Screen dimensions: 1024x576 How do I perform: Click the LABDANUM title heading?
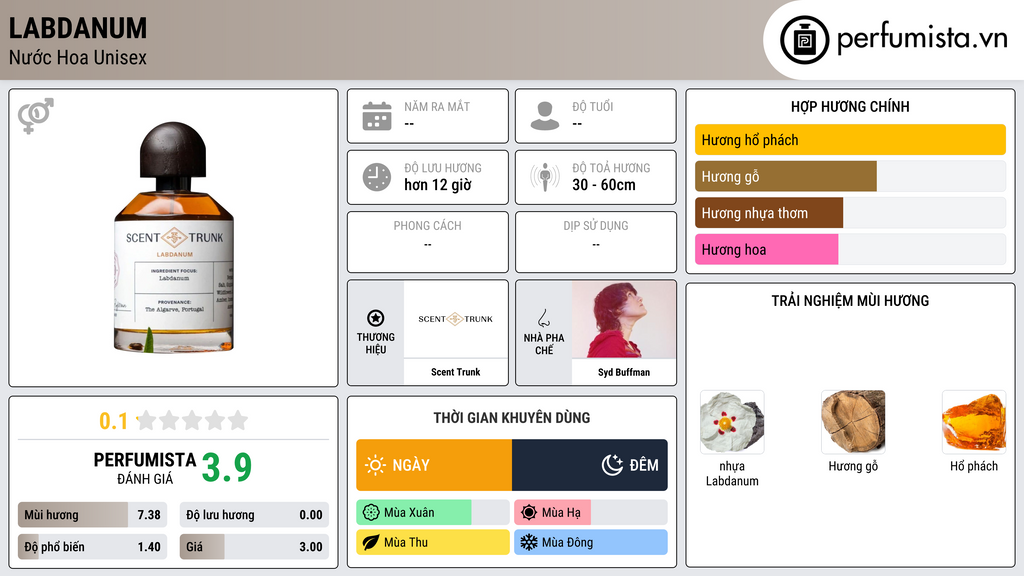(78, 29)
